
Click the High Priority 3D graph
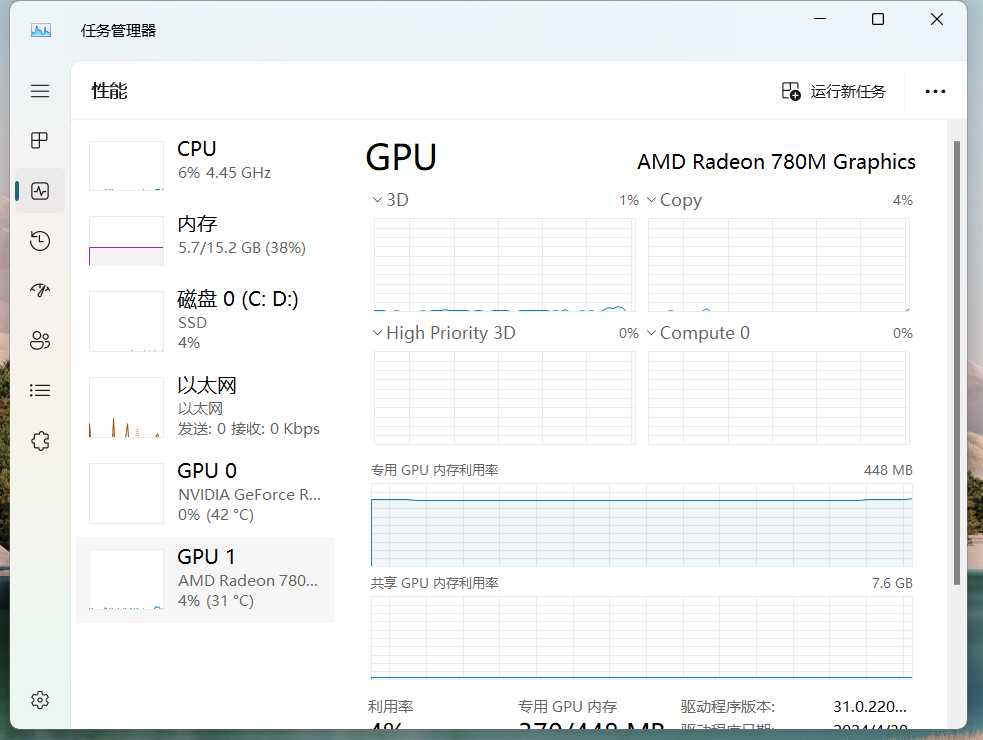pos(505,398)
